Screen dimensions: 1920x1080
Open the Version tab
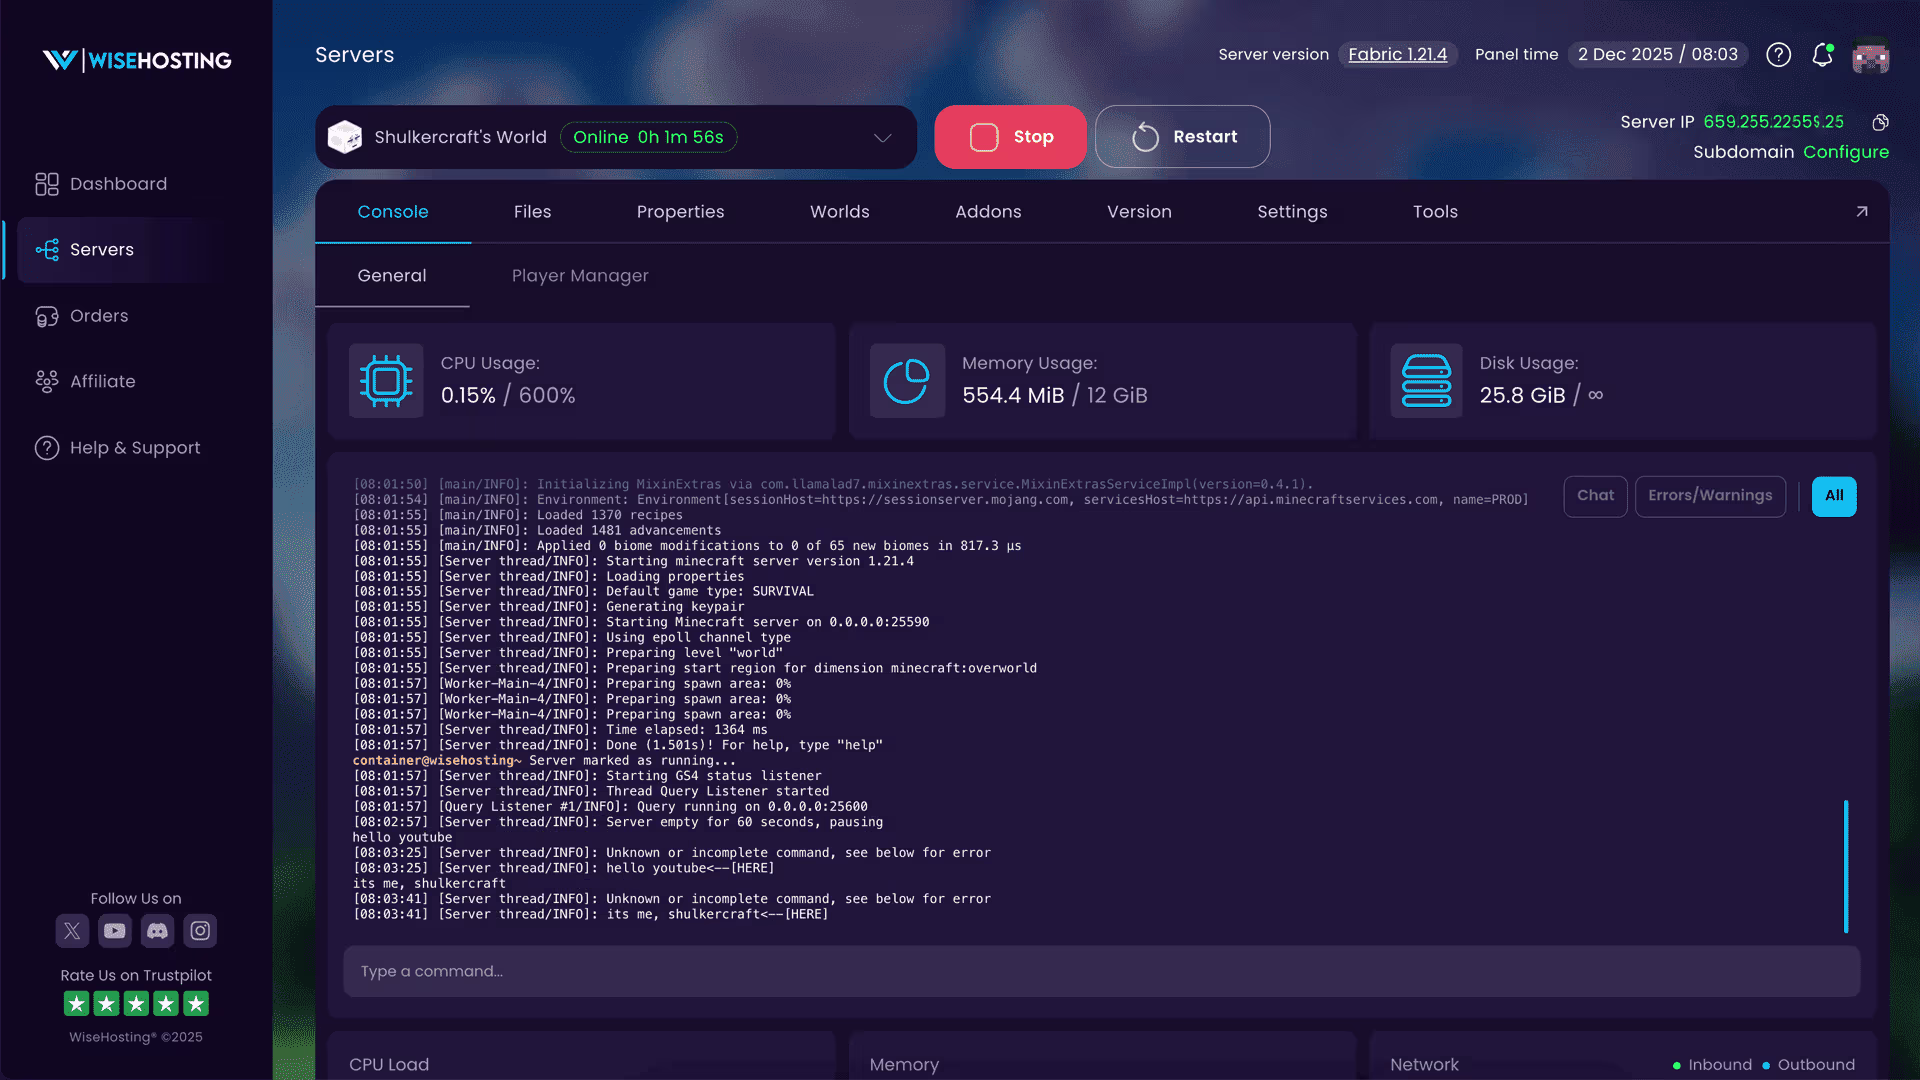tap(1140, 212)
